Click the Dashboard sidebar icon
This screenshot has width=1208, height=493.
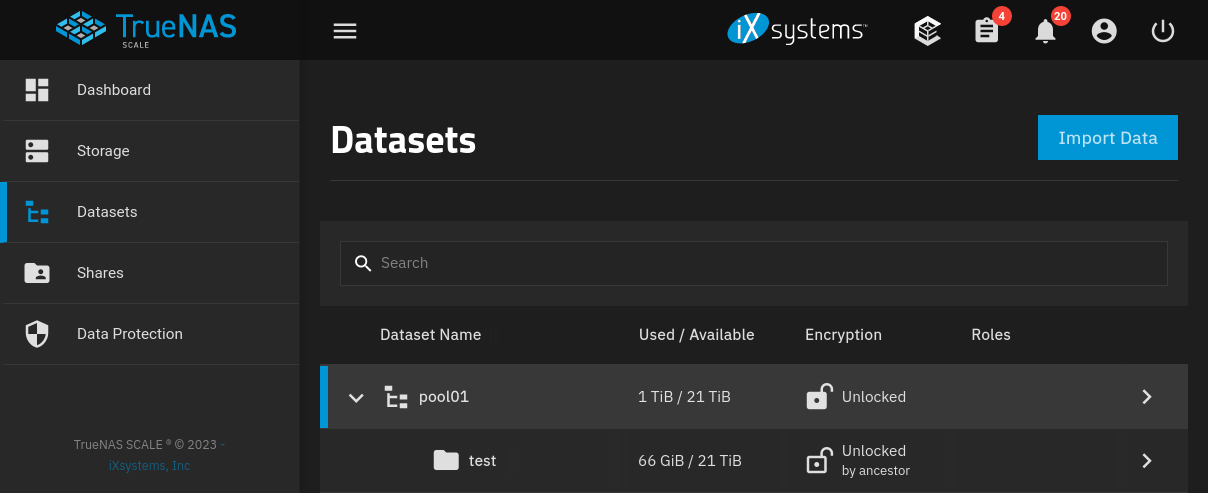[x=37, y=90]
